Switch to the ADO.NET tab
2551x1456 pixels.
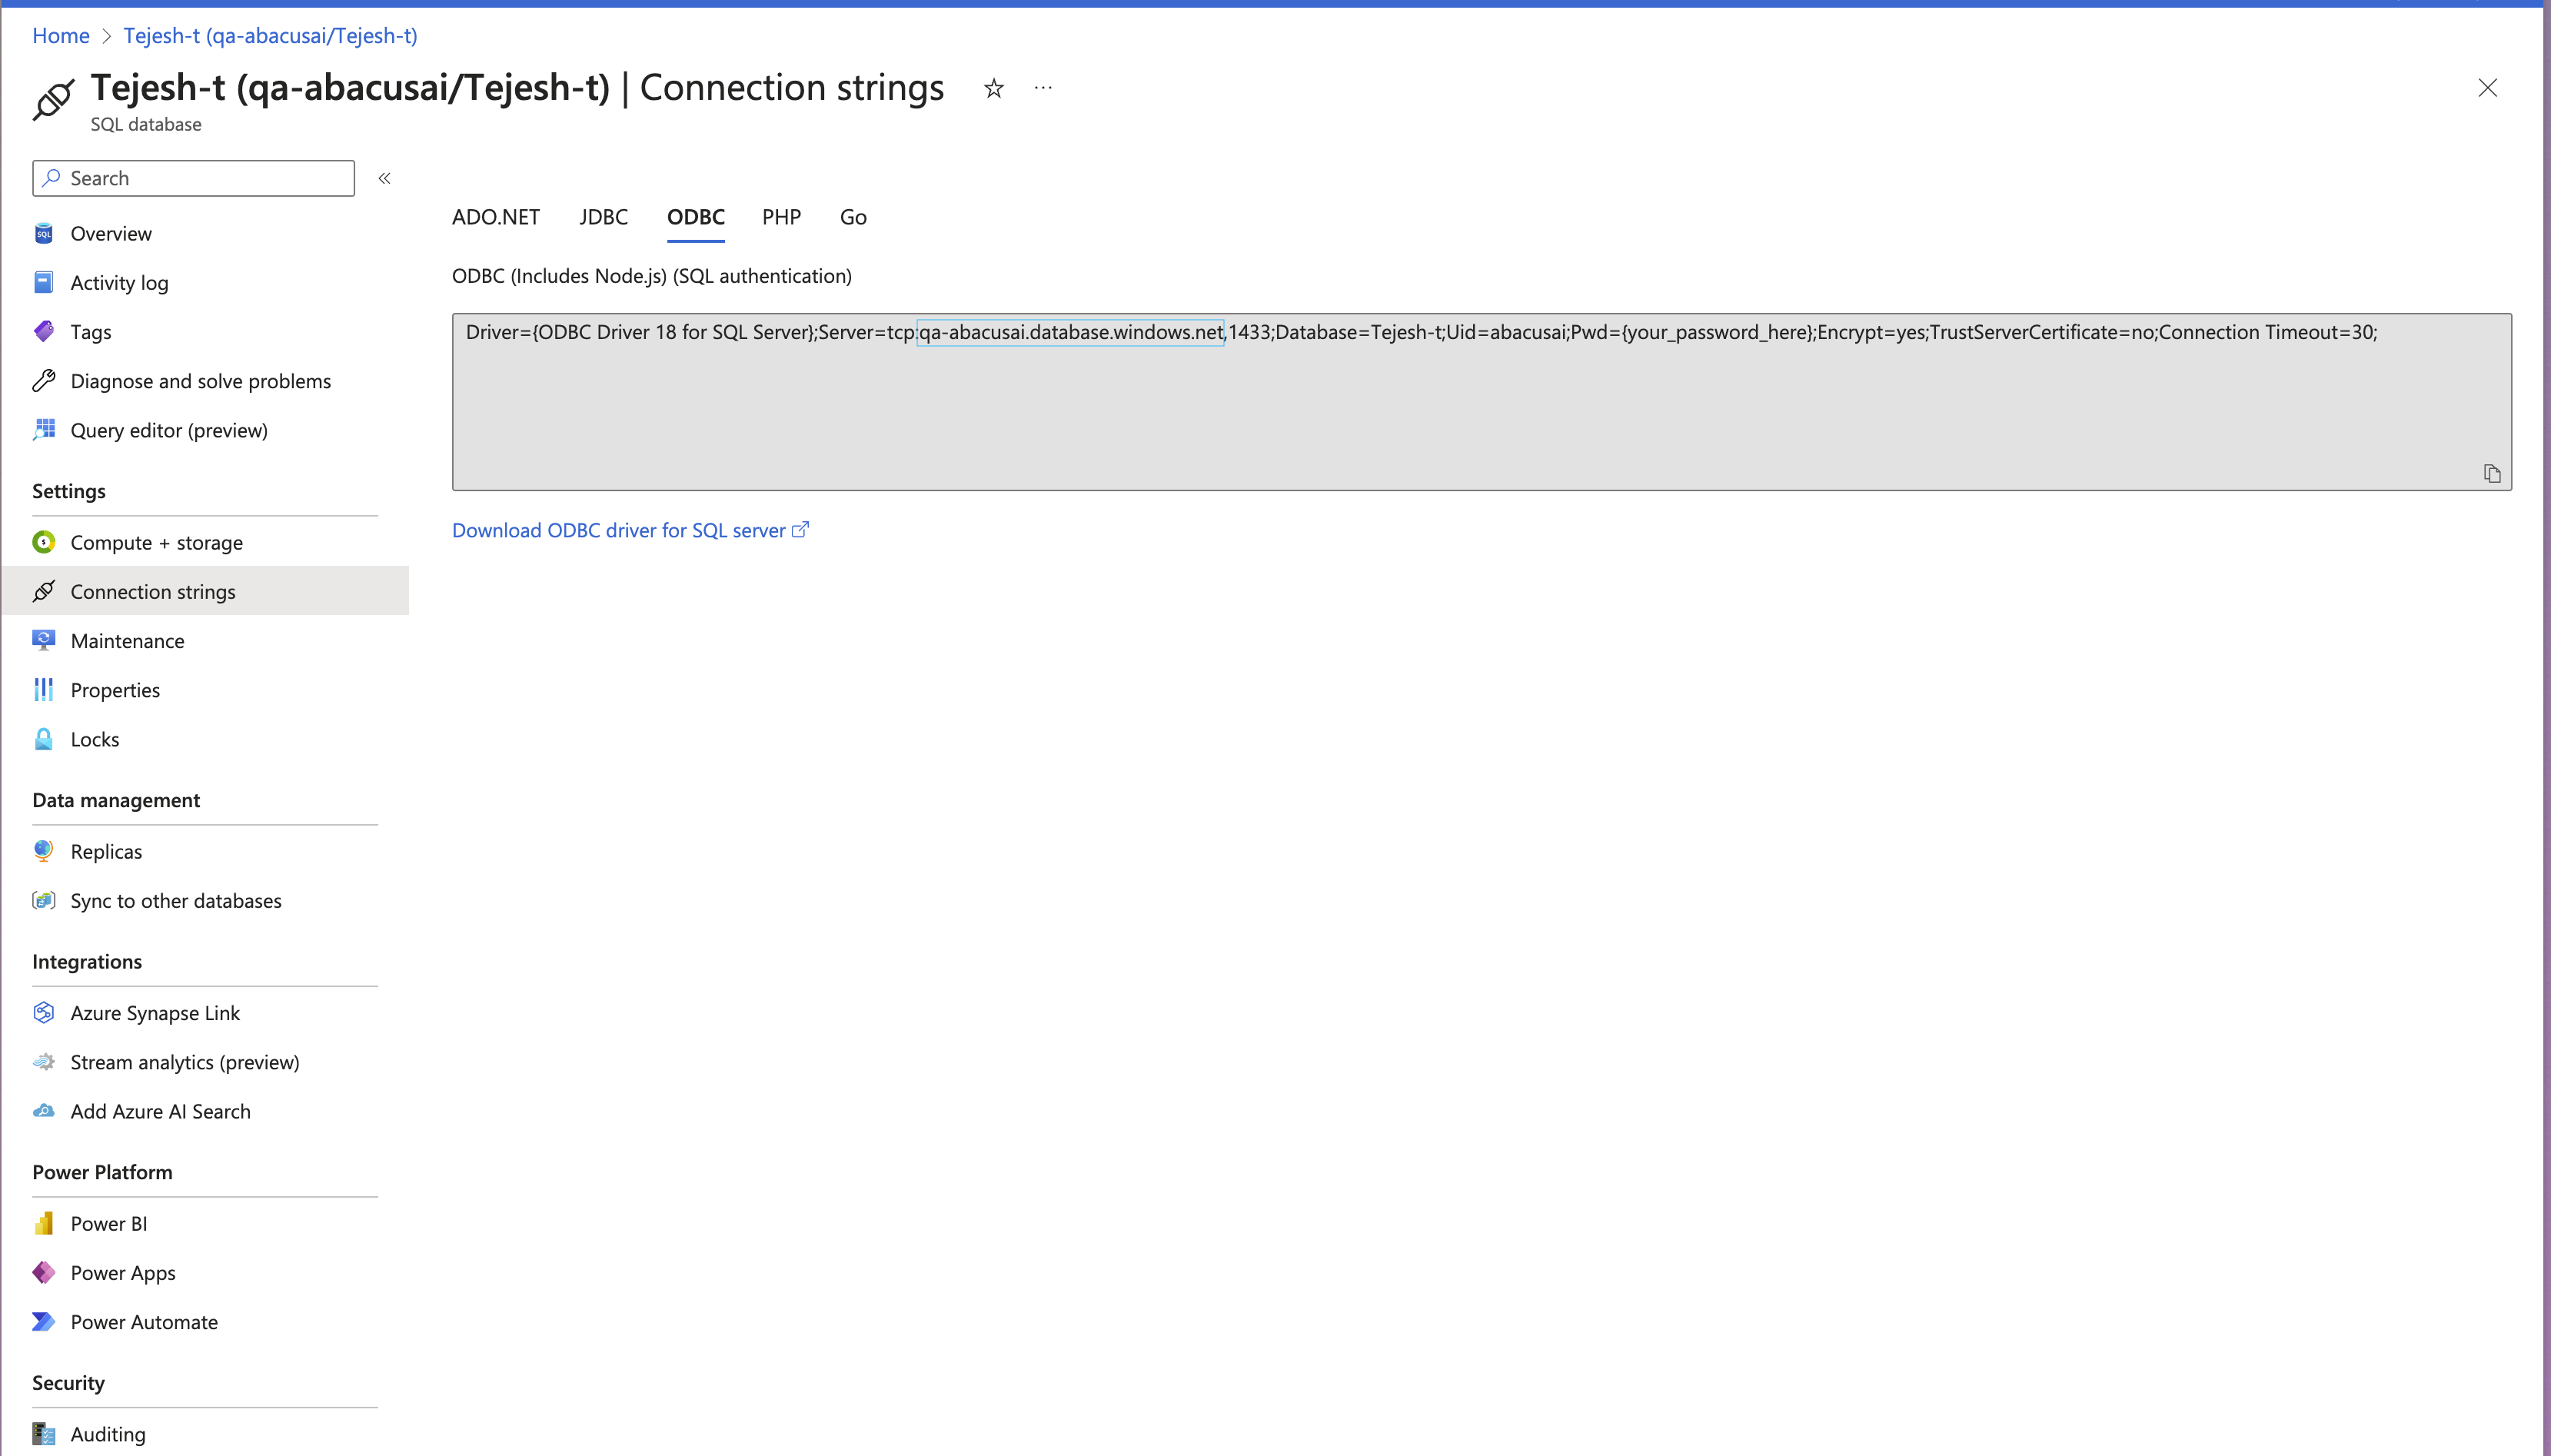coord(496,217)
